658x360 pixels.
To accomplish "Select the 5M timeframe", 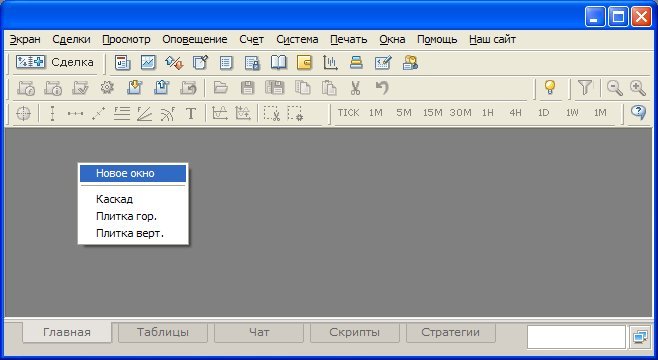I will pos(404,112).
